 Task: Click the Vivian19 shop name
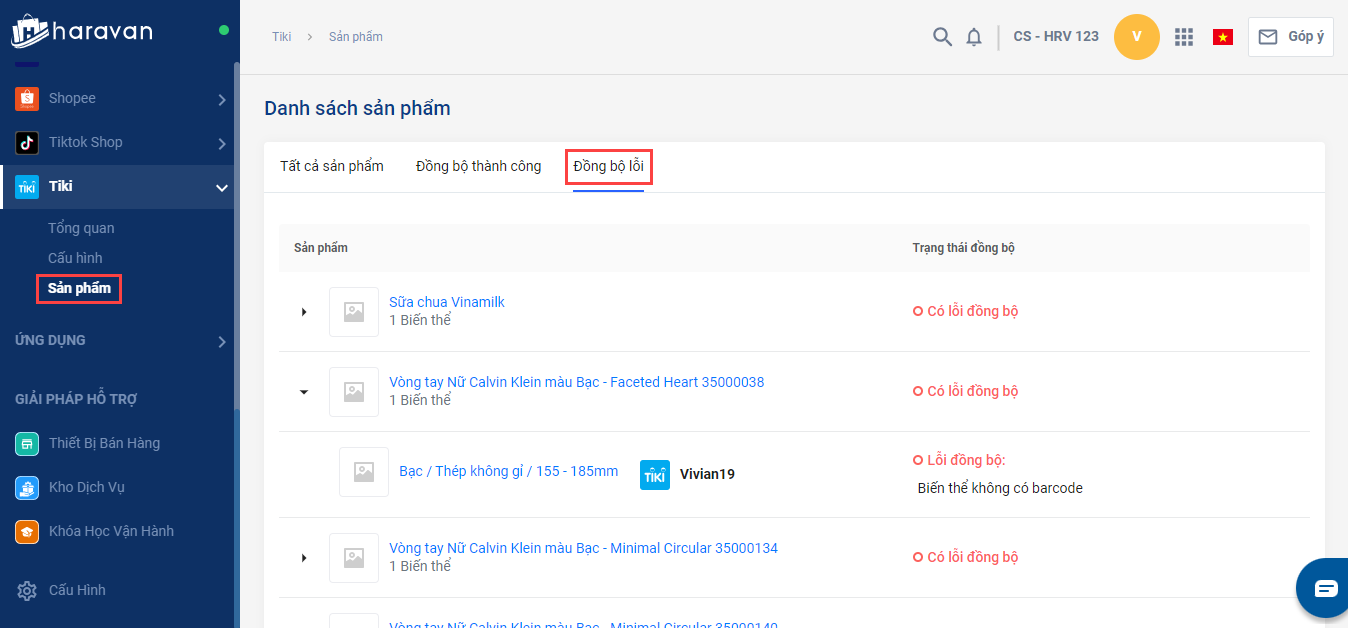point(707,474)
